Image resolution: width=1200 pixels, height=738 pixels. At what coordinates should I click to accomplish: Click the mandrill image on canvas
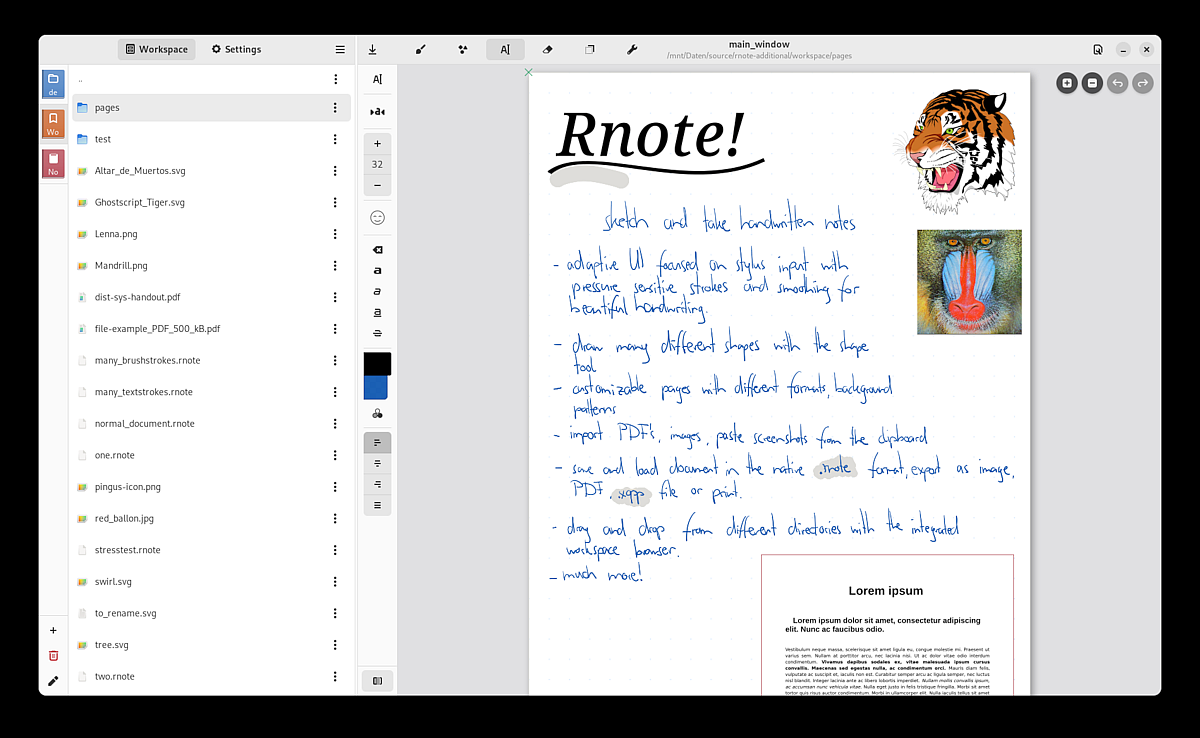pyautogui.click(x=969, y=282)
